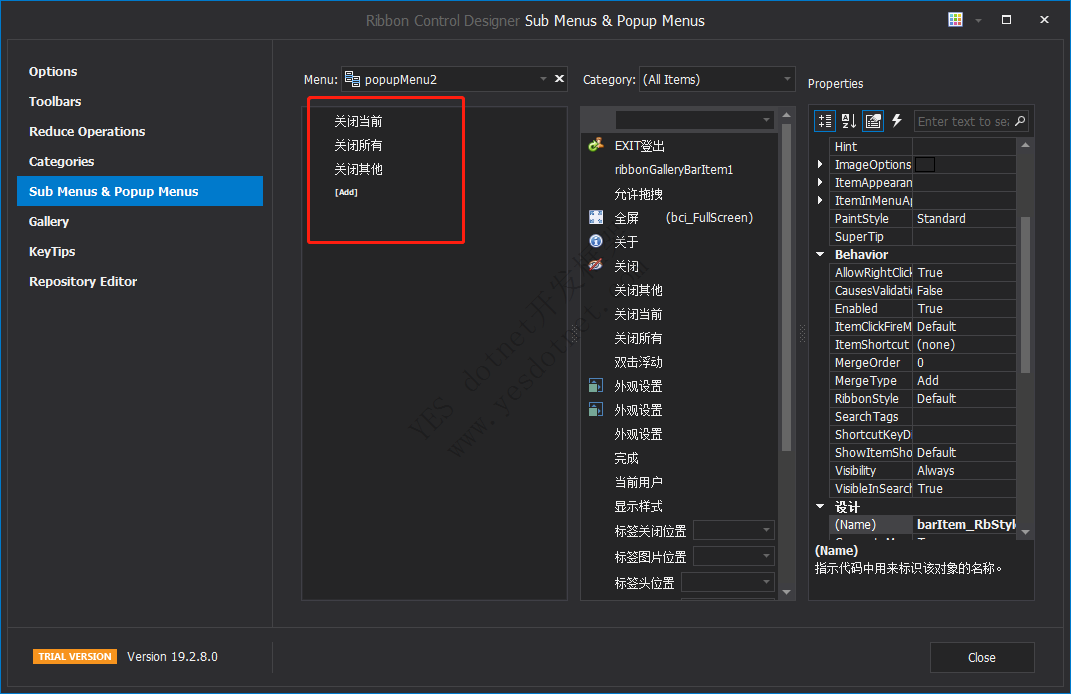Click scroll-up arrow of items list
The image size is (1071, 694).
[x=786, y=115]
